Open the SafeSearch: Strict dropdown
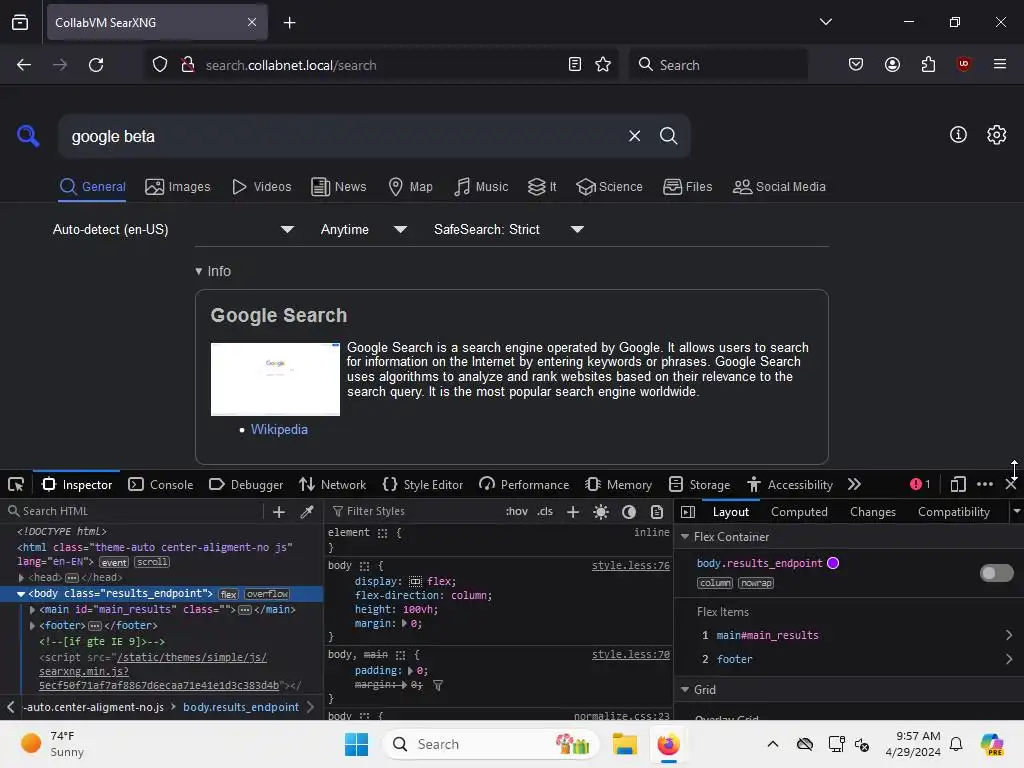Screen dimensions: 1024x768 [509, 229]
